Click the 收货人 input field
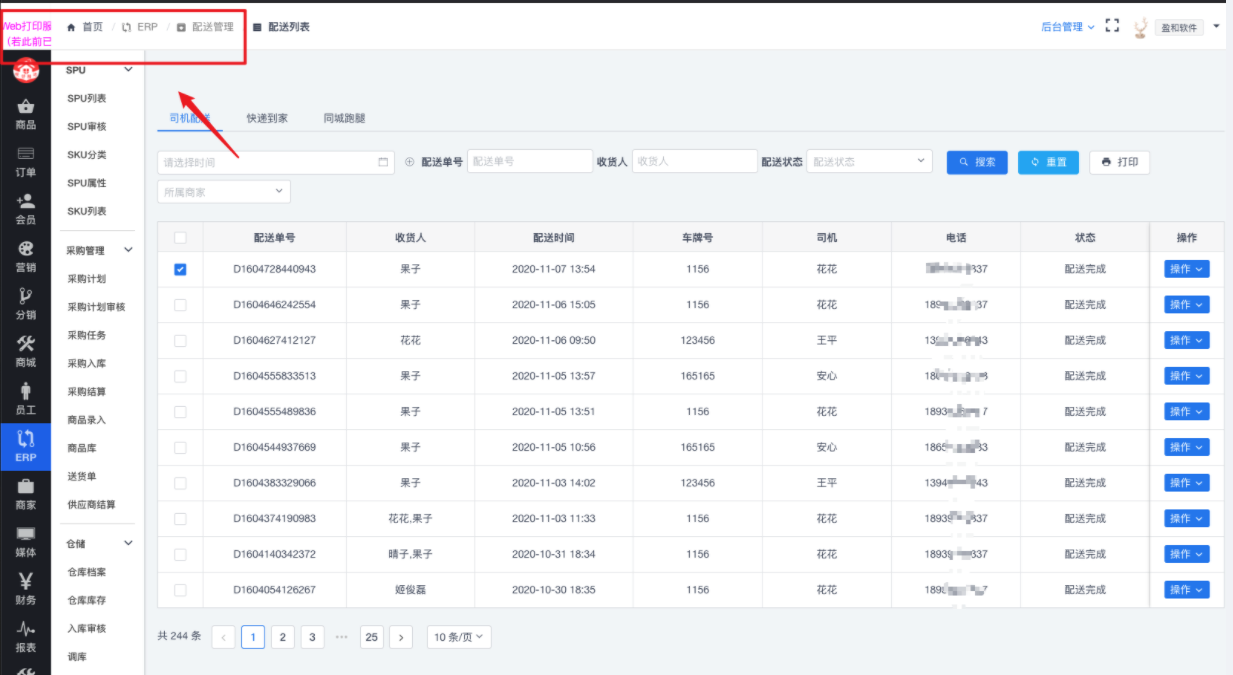 [695, 161]
